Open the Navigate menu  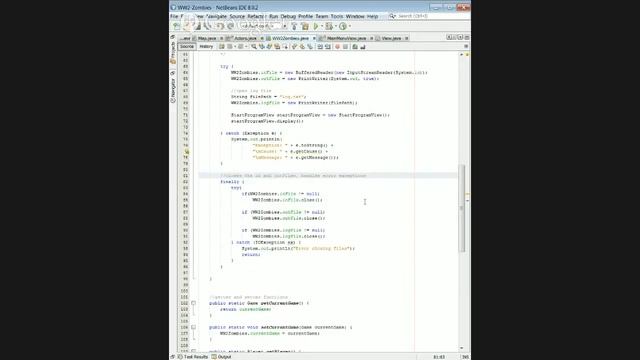tap(216, 16)
